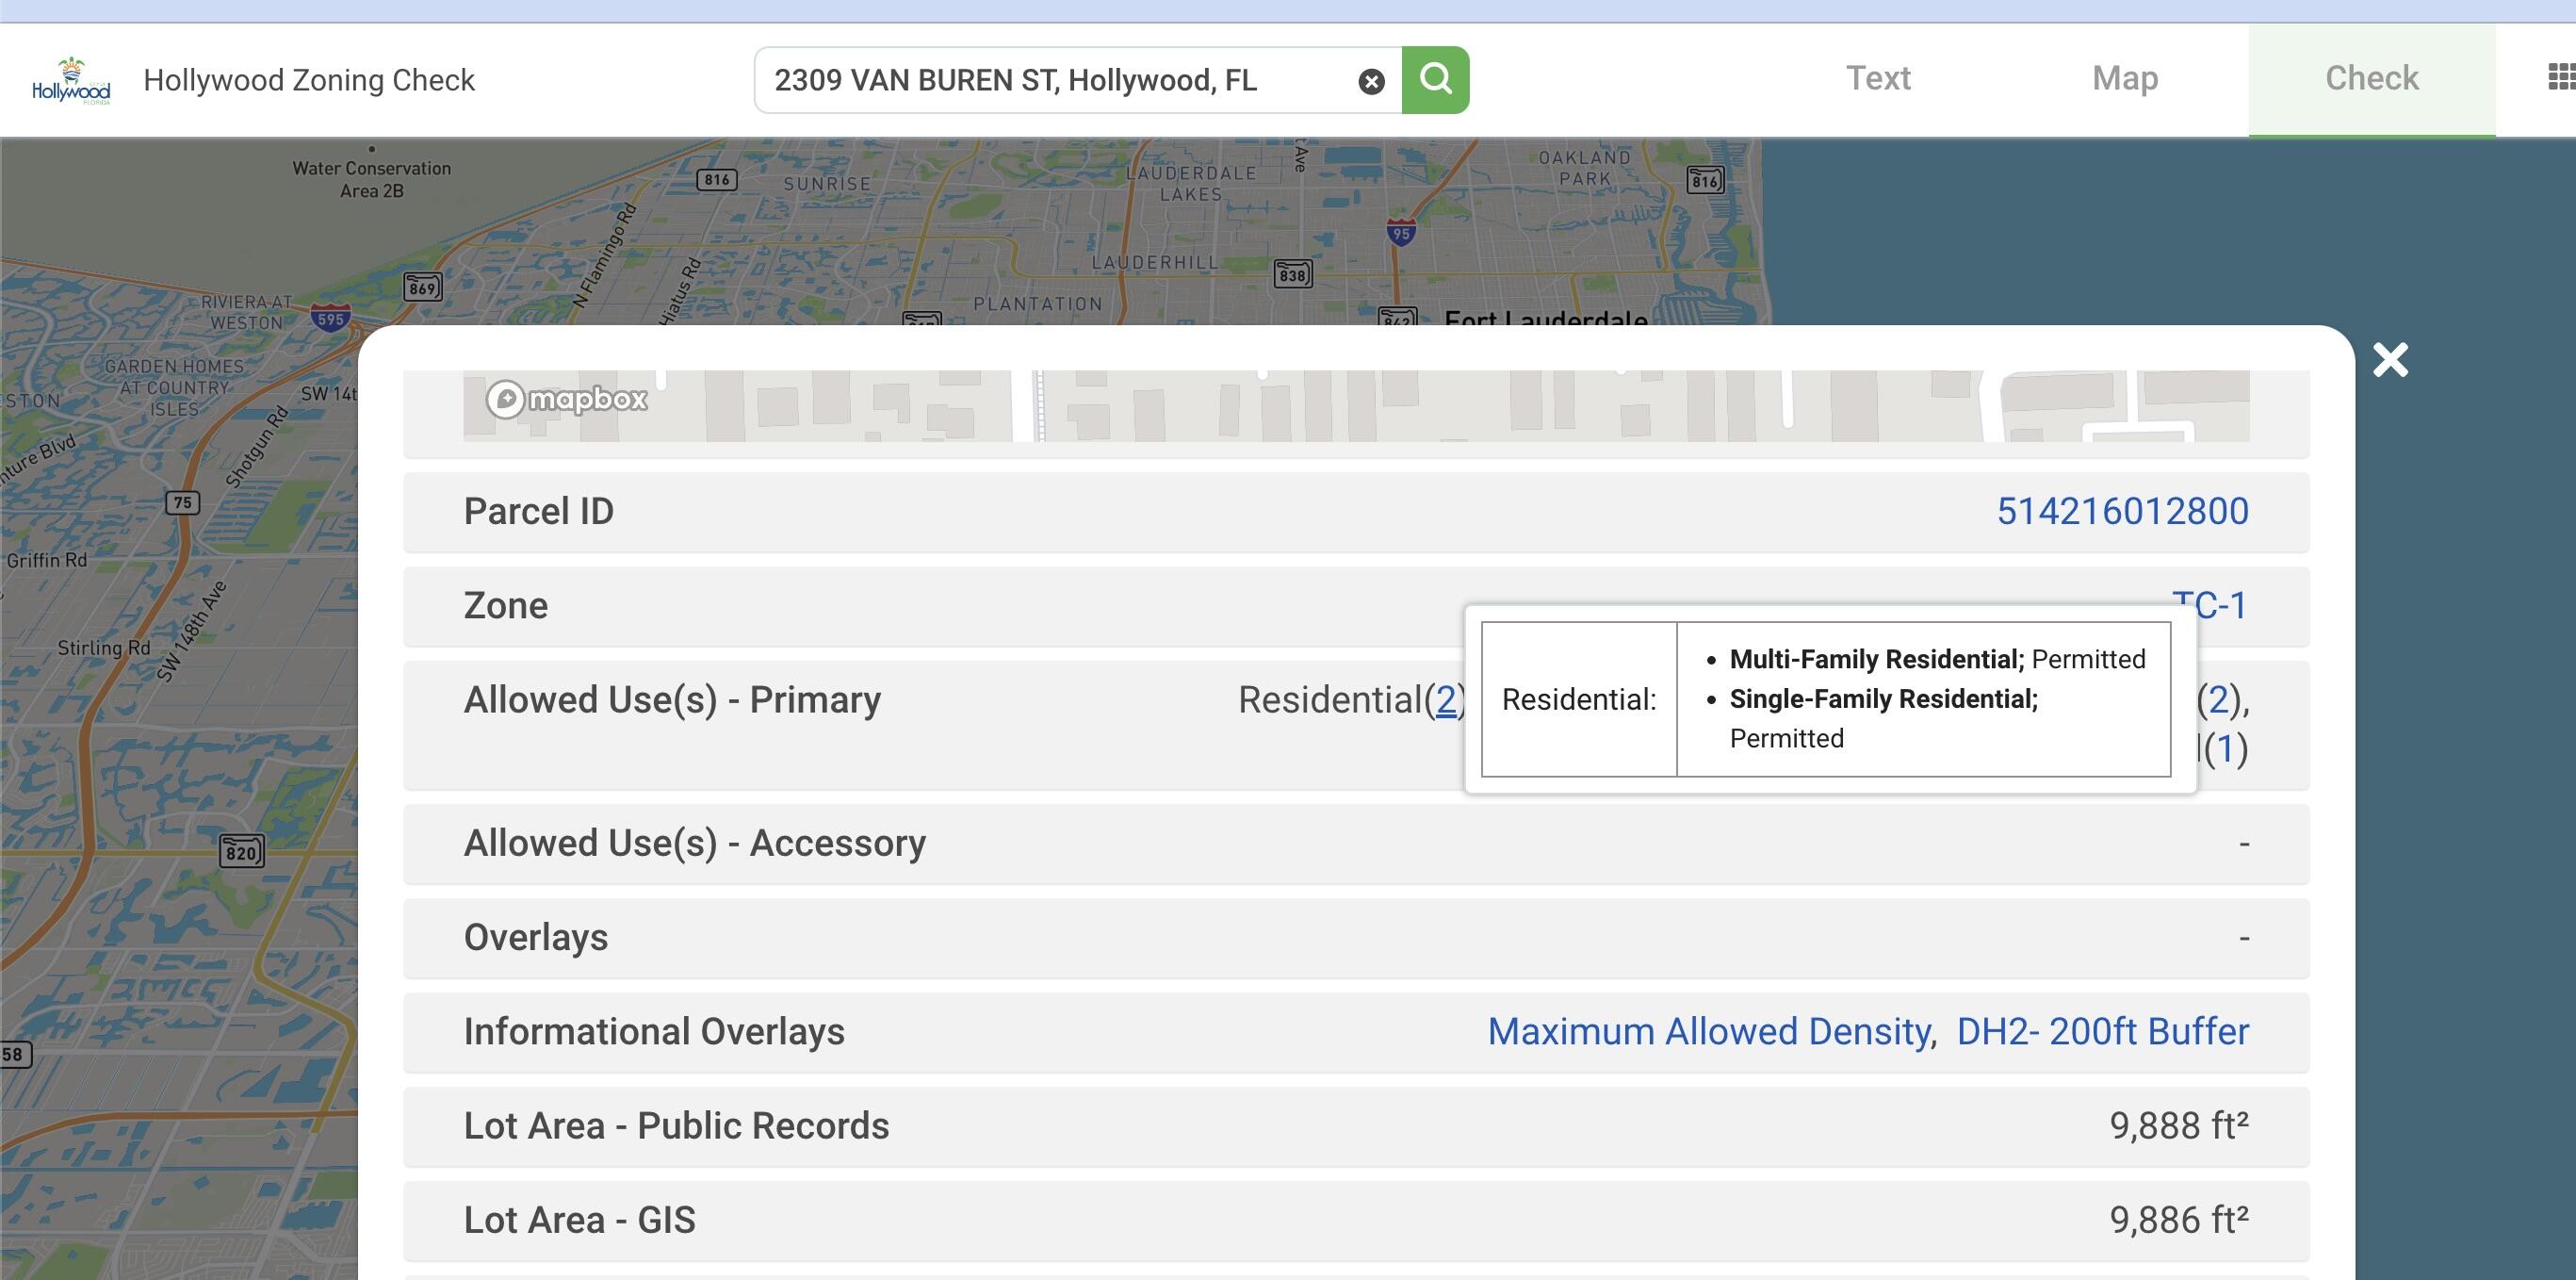Open the DH2- 200ft Buffer link

[x=2102, y=1031]
